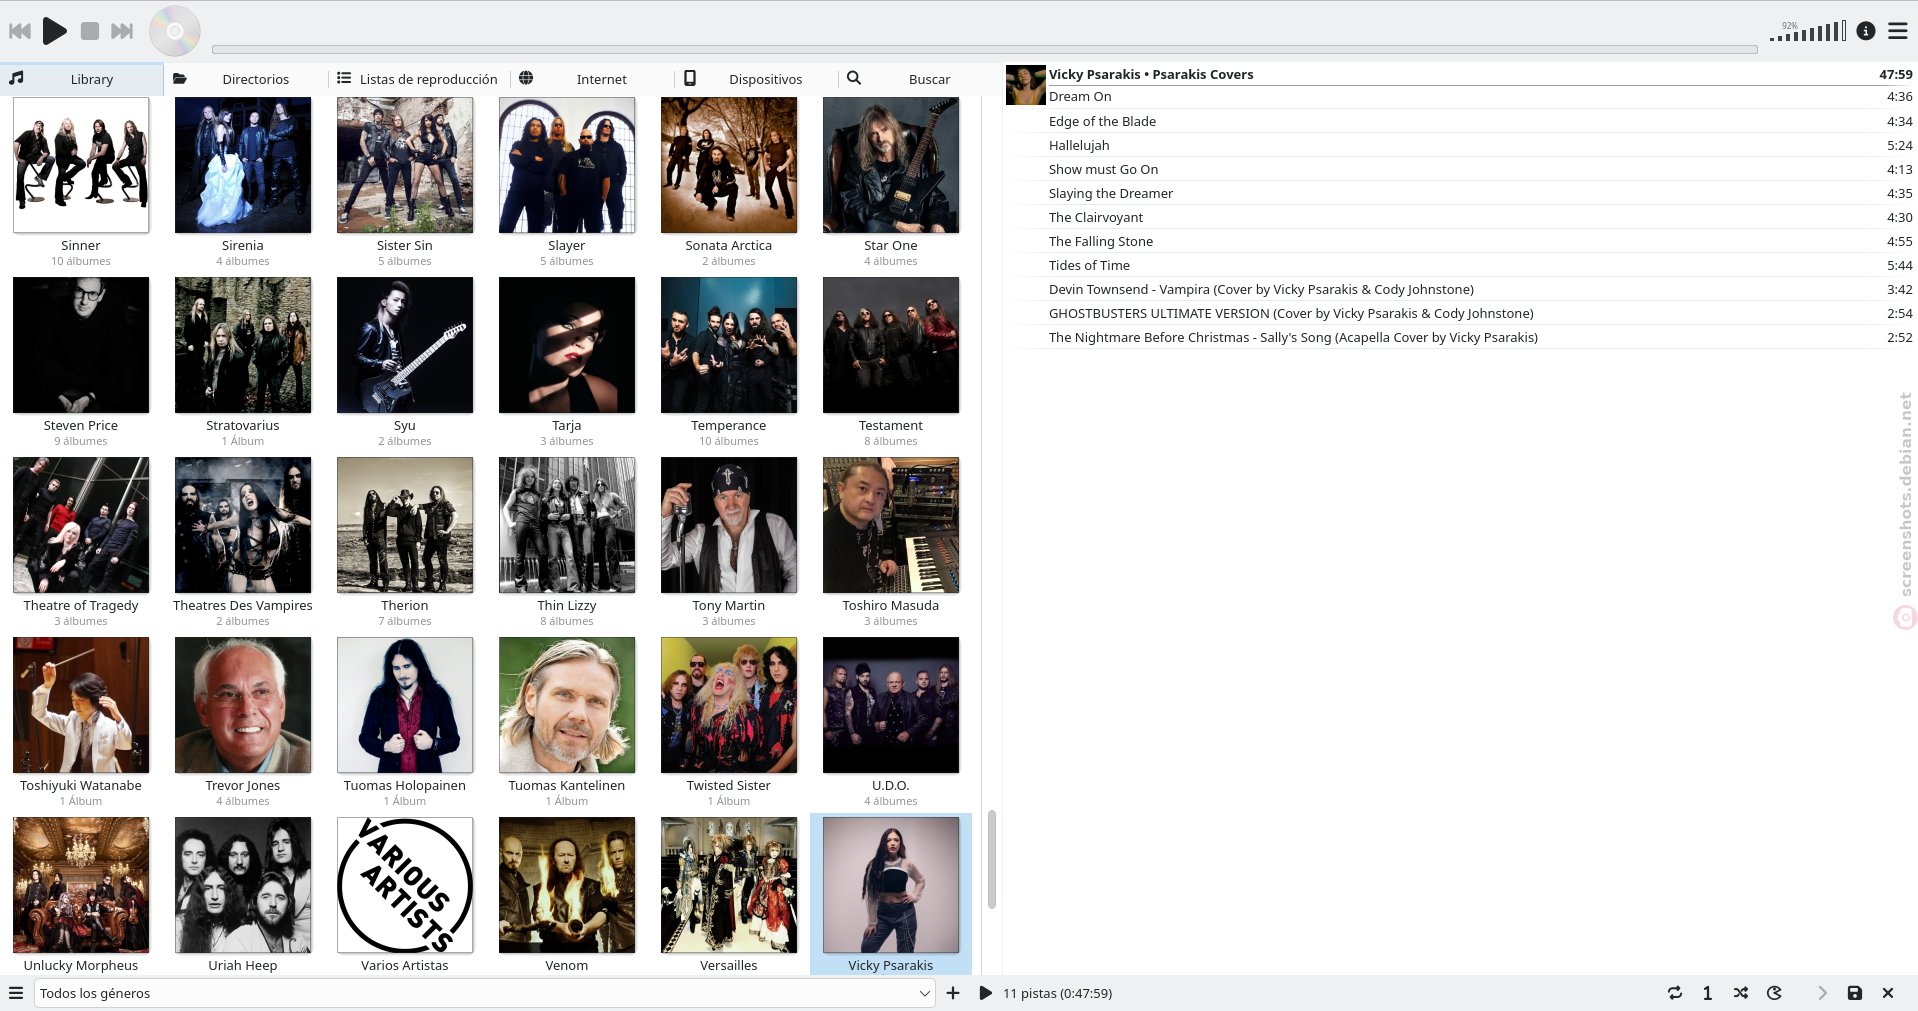The image size is (1918, 1011).
Task: Click the grayed forward arrow in queue toolbar
Action: tap(1822, 993)
